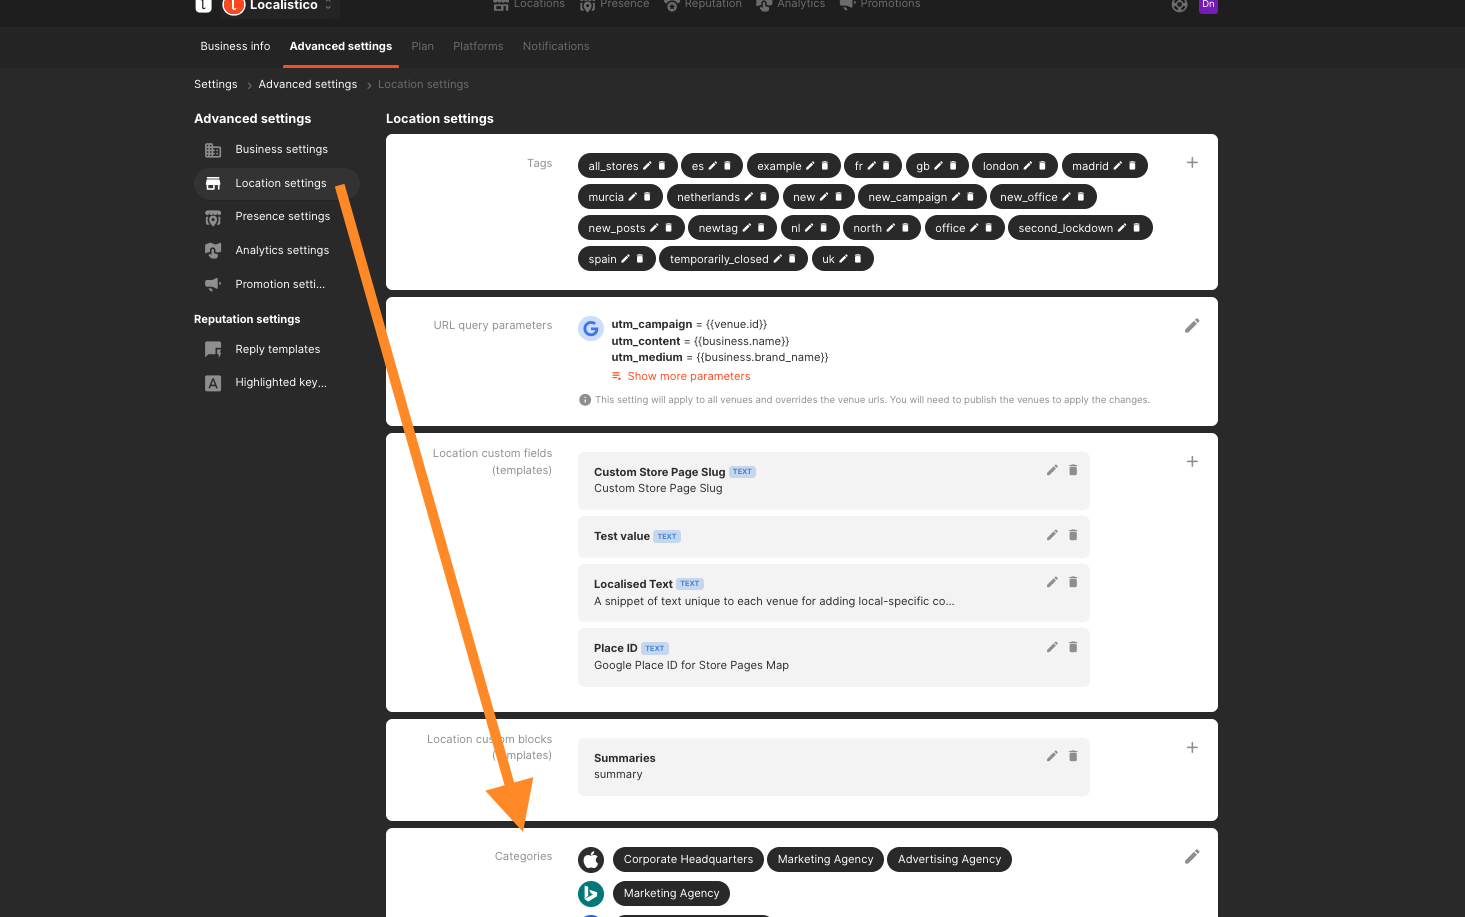
Task: Add a new location custom block
Action: pyautogui.click(x=1191, y=748)
